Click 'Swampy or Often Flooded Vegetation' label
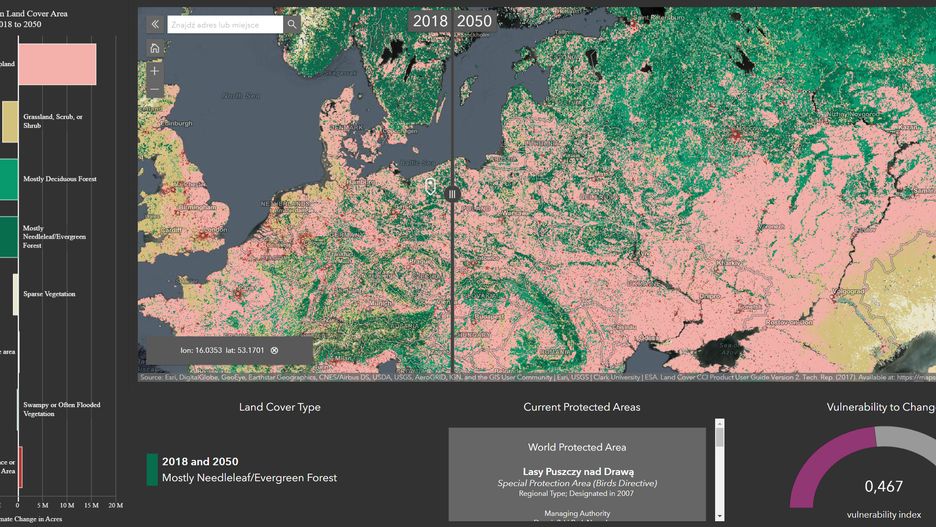 [x=62, y=409]
